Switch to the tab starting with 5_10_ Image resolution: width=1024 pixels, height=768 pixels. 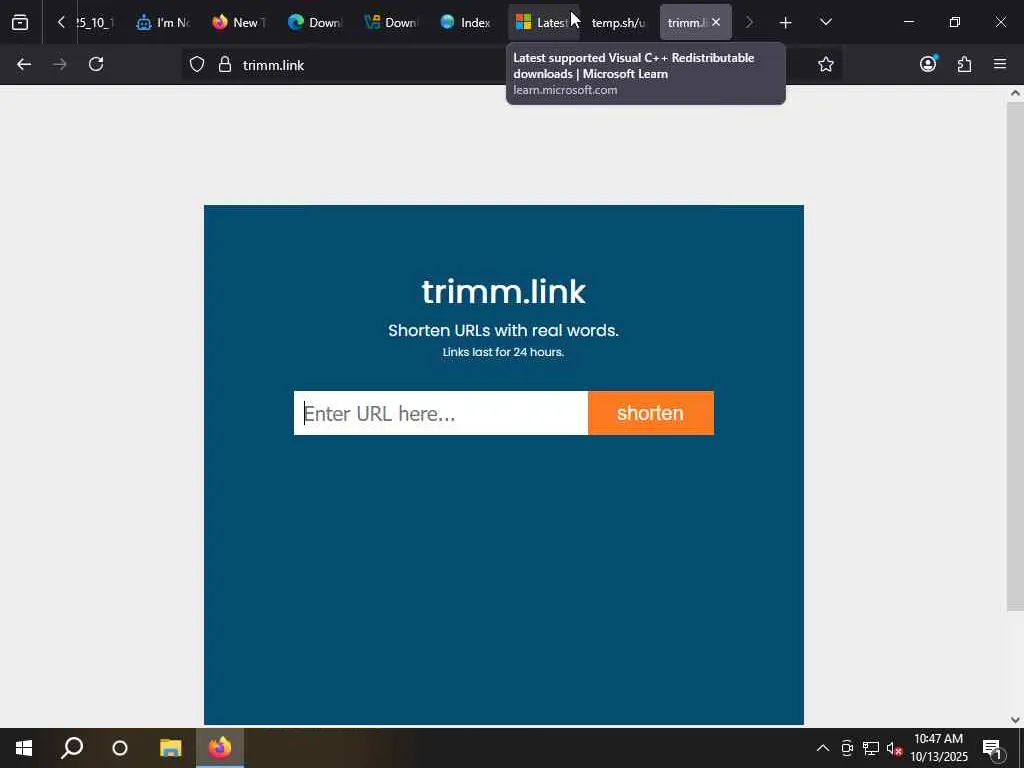coord(95,23)
